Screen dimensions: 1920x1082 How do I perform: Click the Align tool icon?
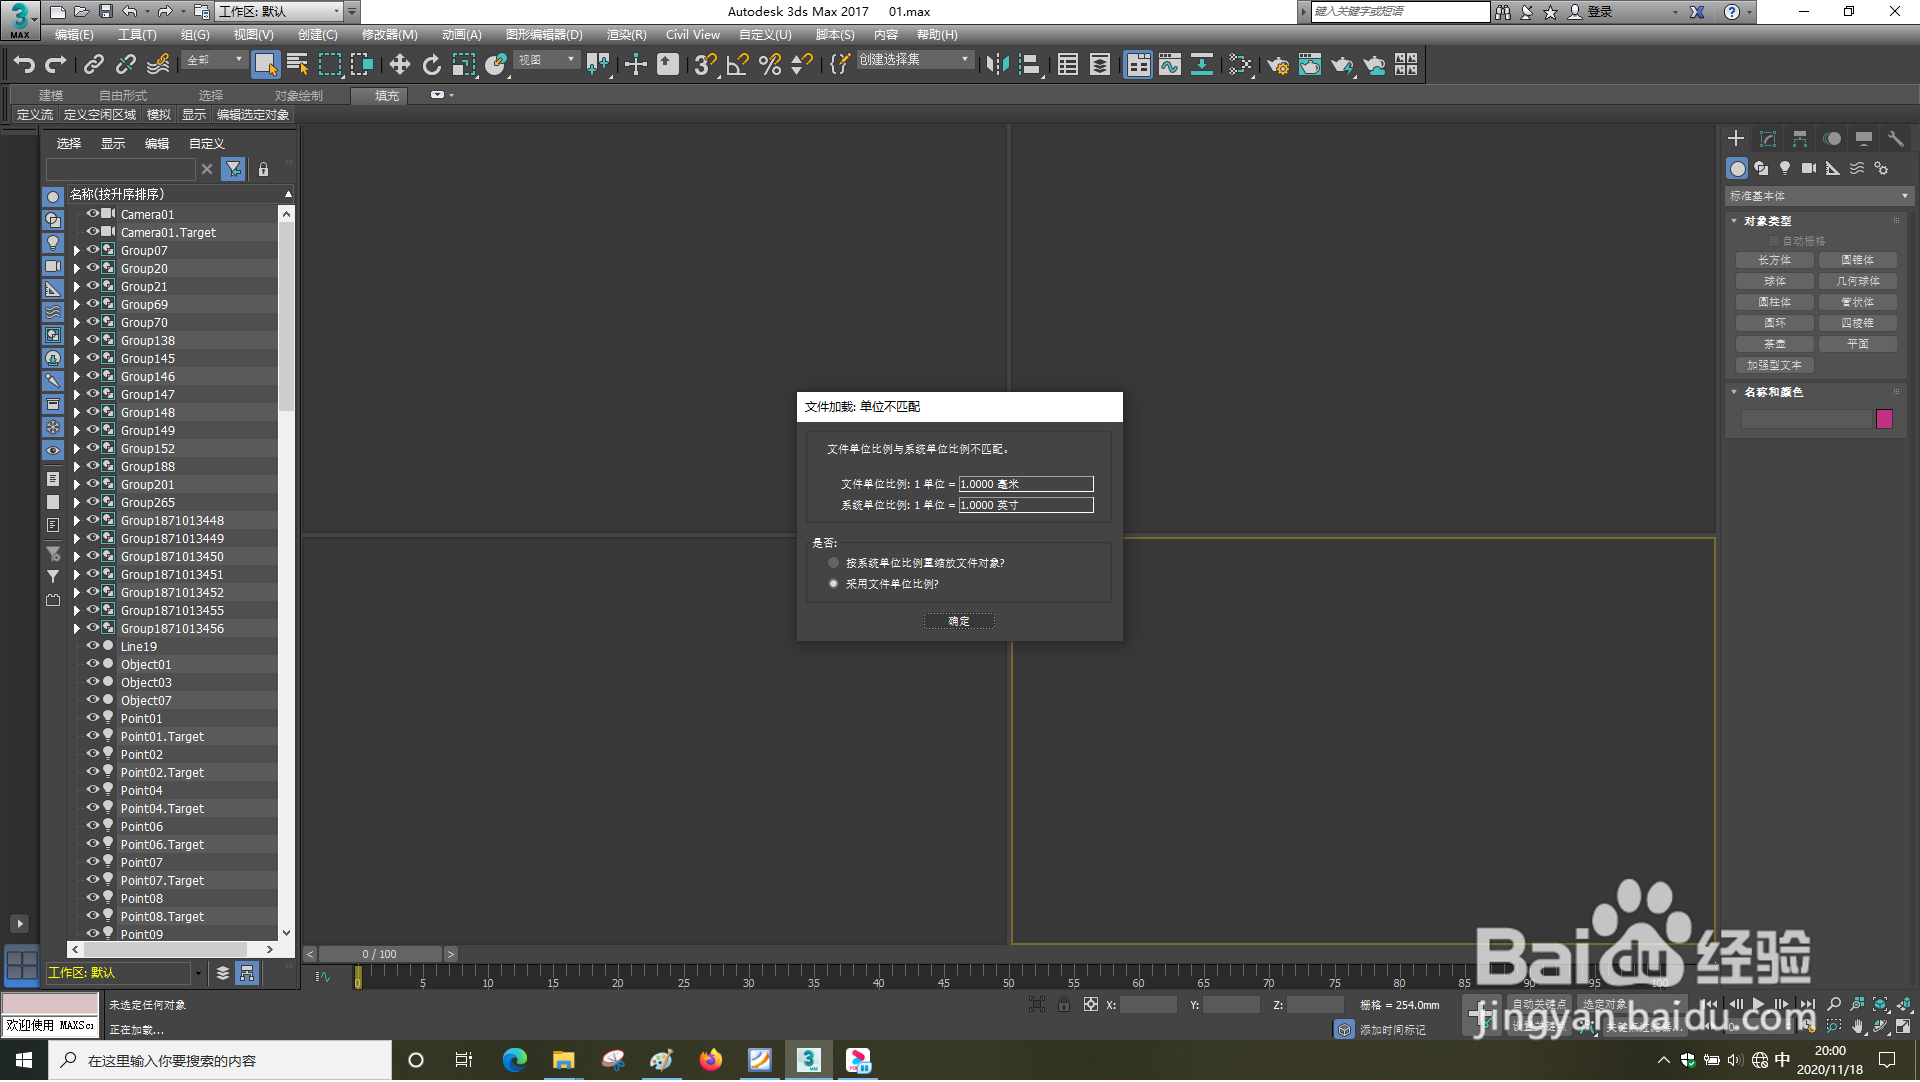click(x=1030, y=65)
